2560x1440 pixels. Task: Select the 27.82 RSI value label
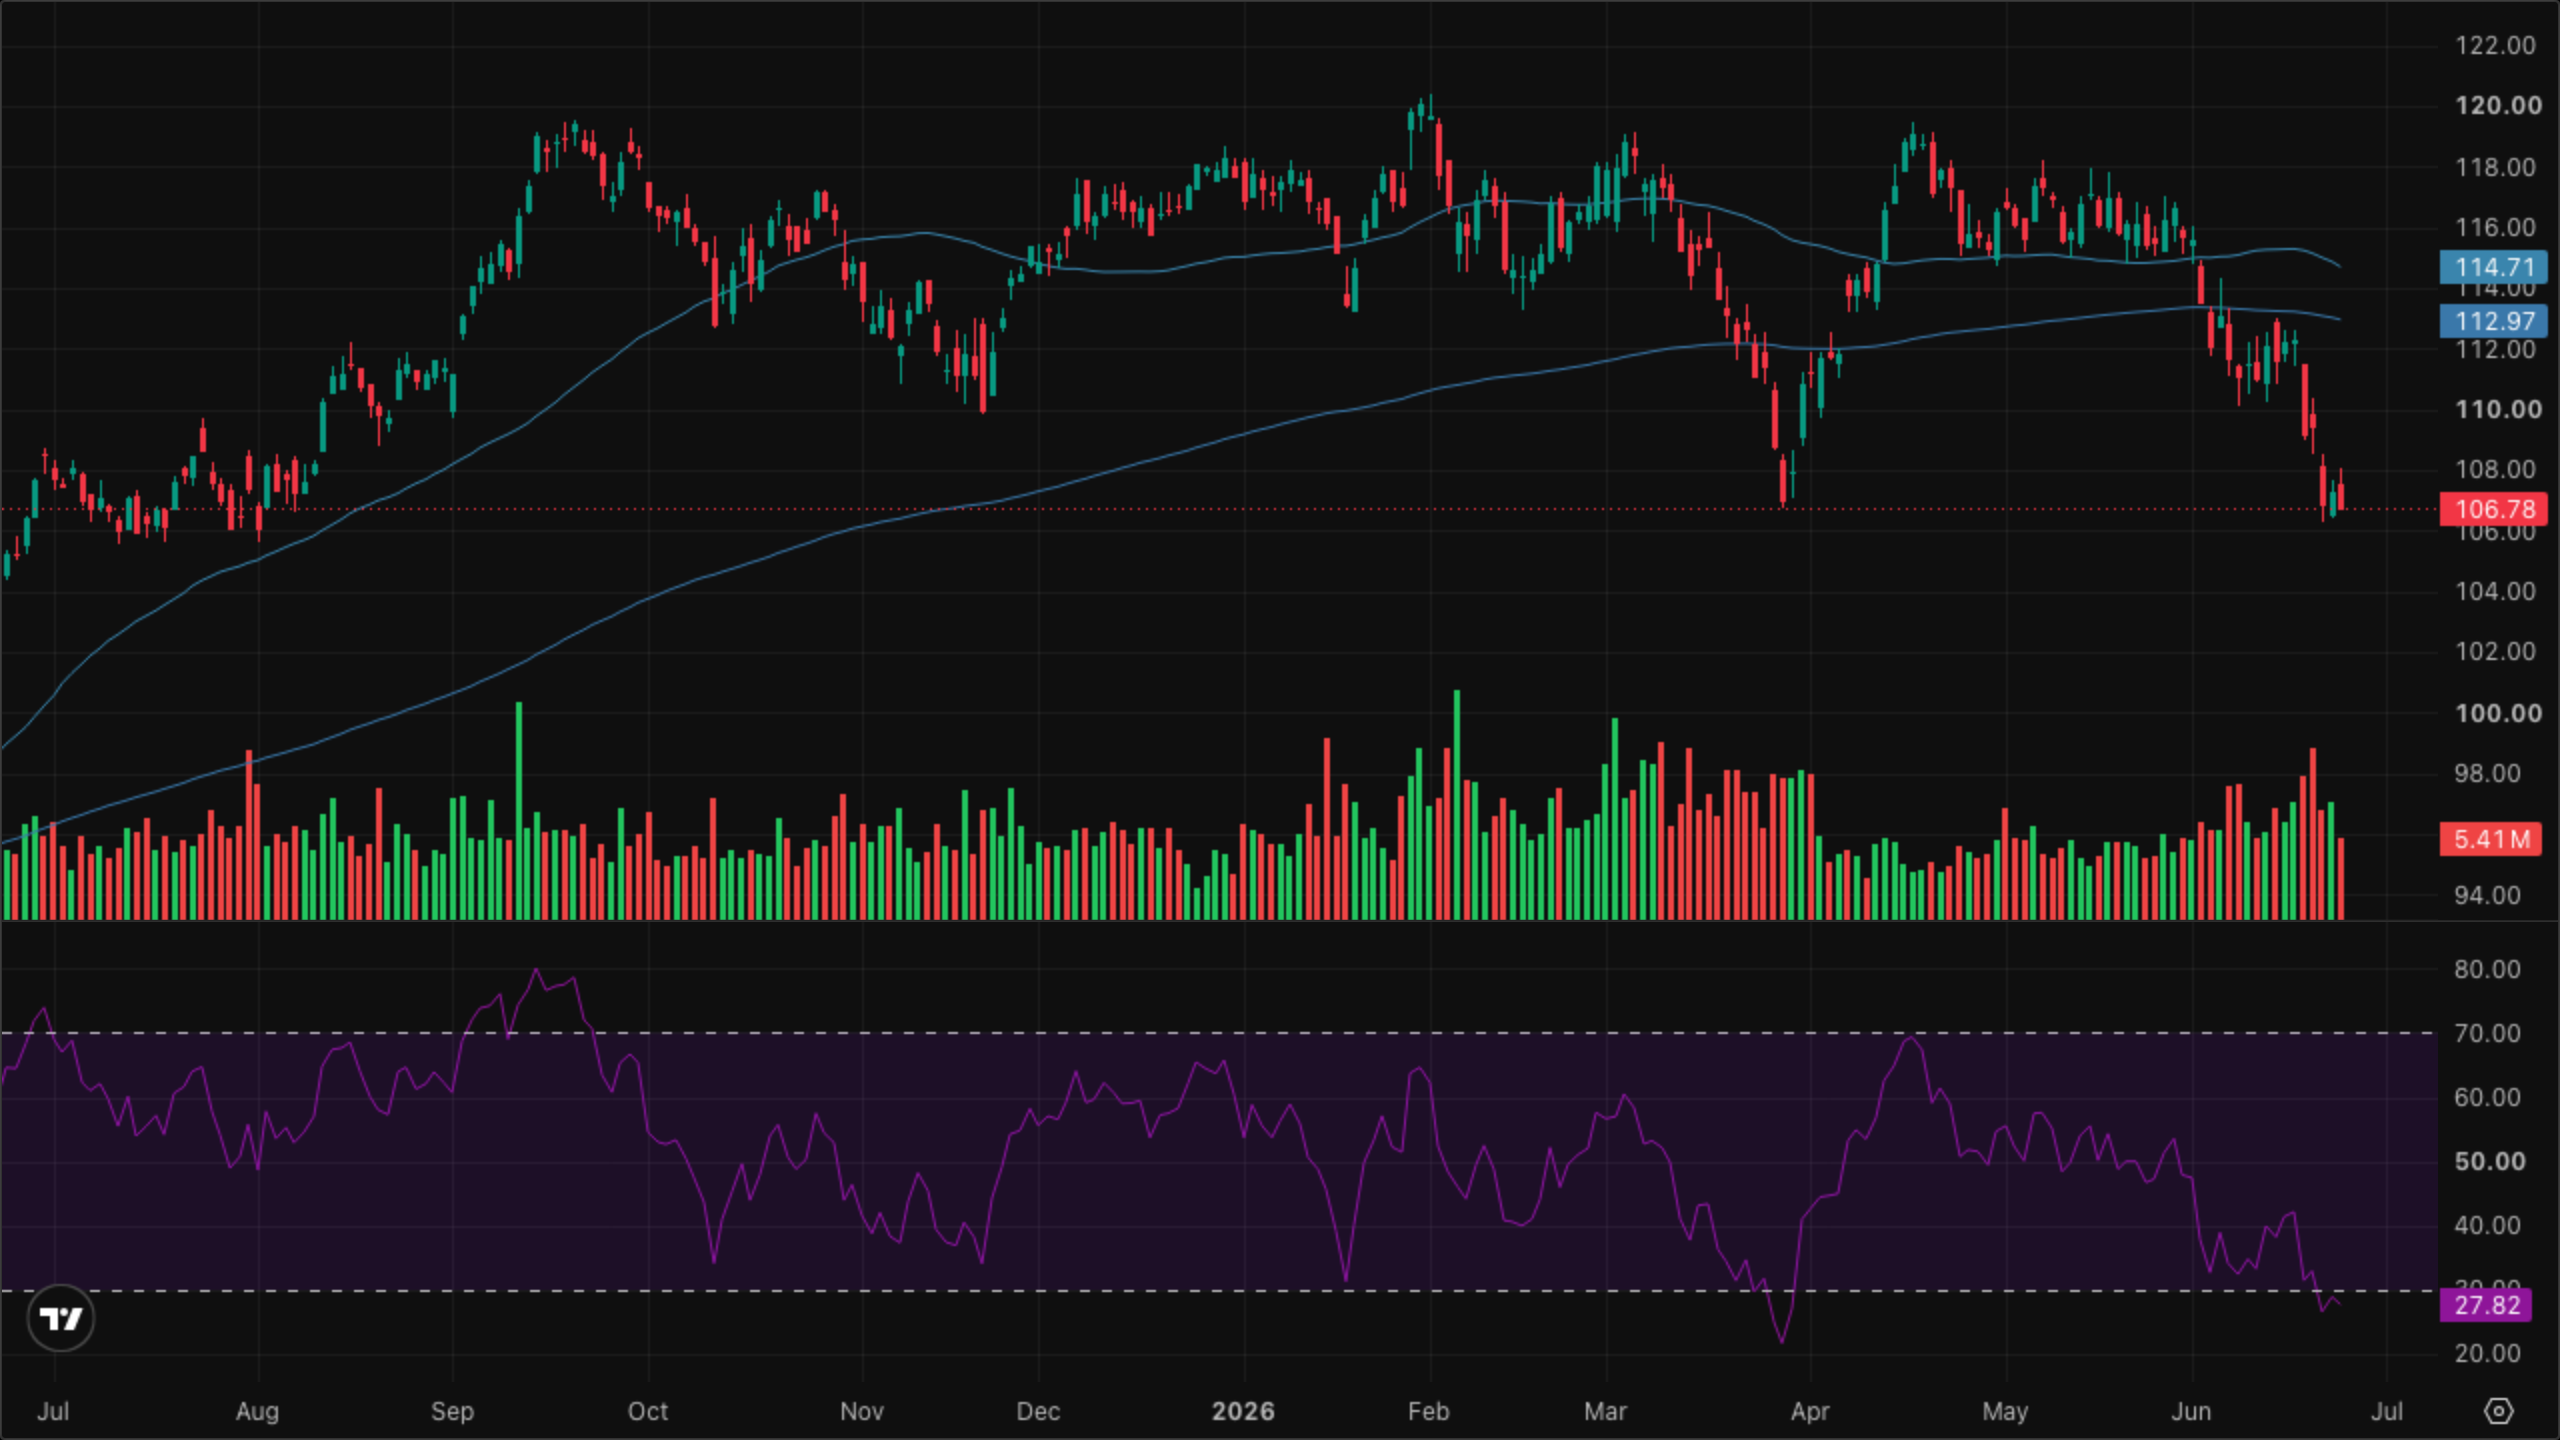click(x=2486, y=1305)
